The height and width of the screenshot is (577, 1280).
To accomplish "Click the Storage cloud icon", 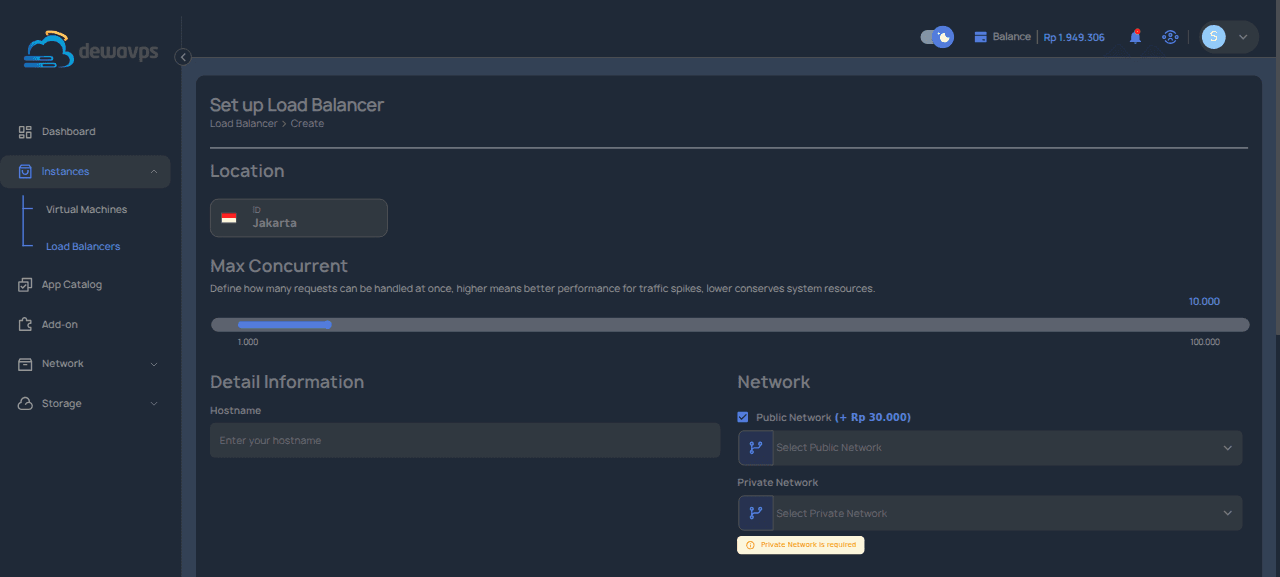I will click(25, 404).
